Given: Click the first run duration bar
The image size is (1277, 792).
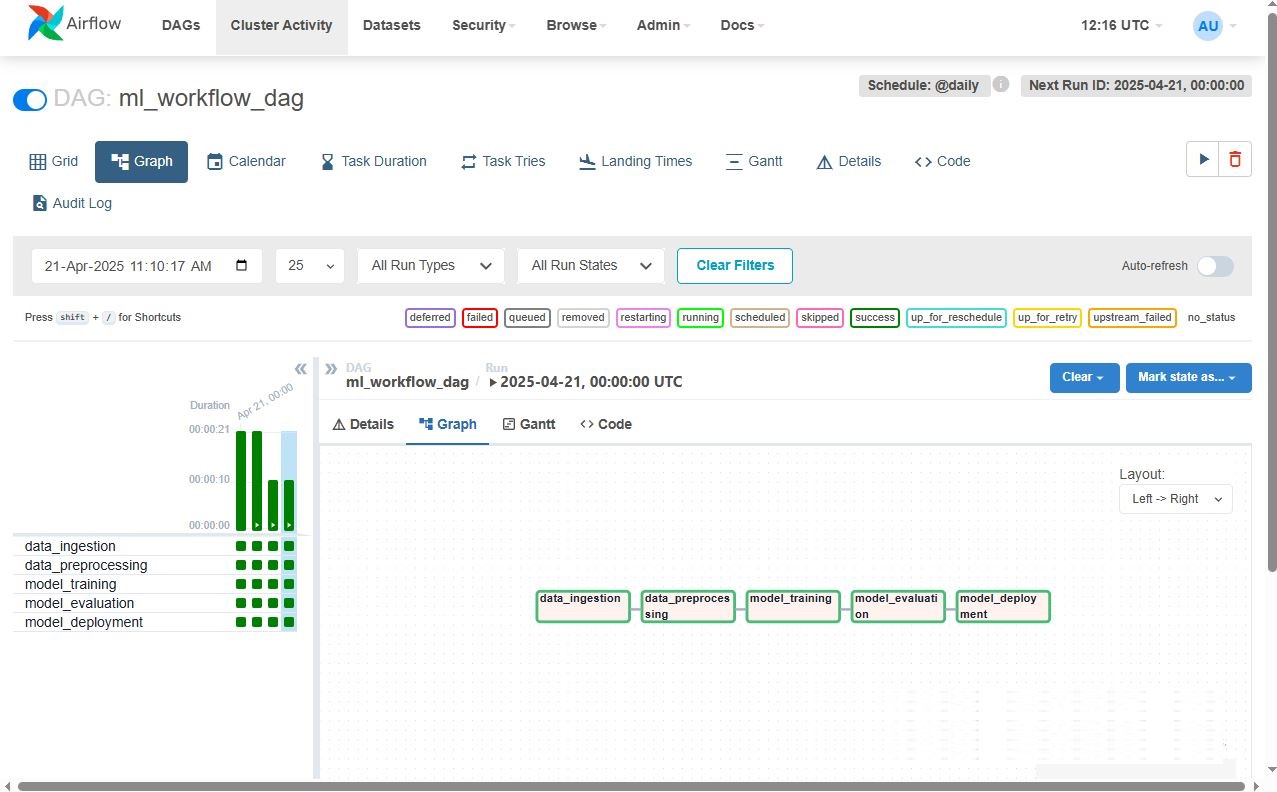Looking at the screenshot, I should [241, 481].
